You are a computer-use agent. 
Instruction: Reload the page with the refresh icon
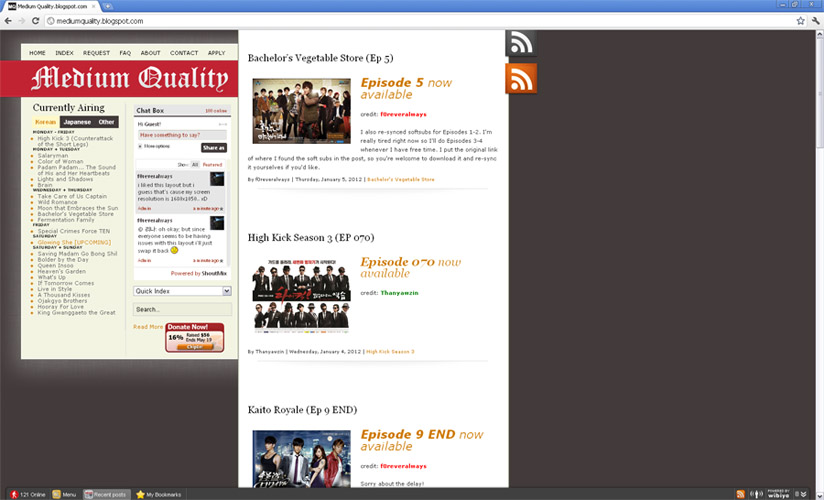[35, 21]
